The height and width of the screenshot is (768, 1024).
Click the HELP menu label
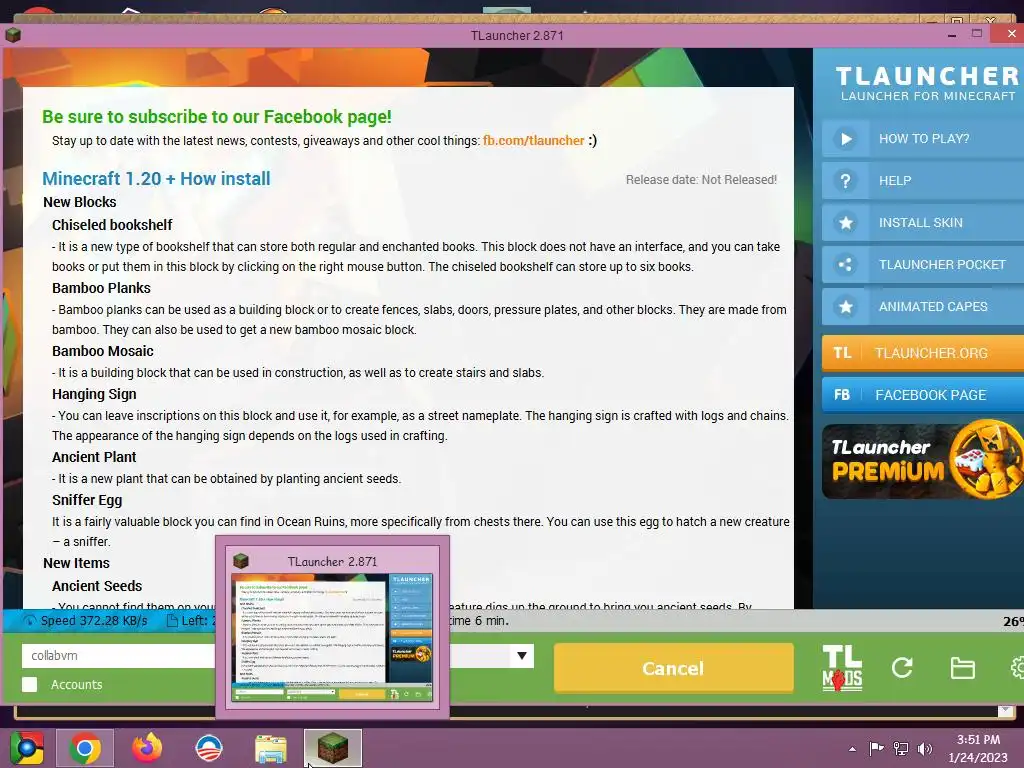(x=895, y=180)
